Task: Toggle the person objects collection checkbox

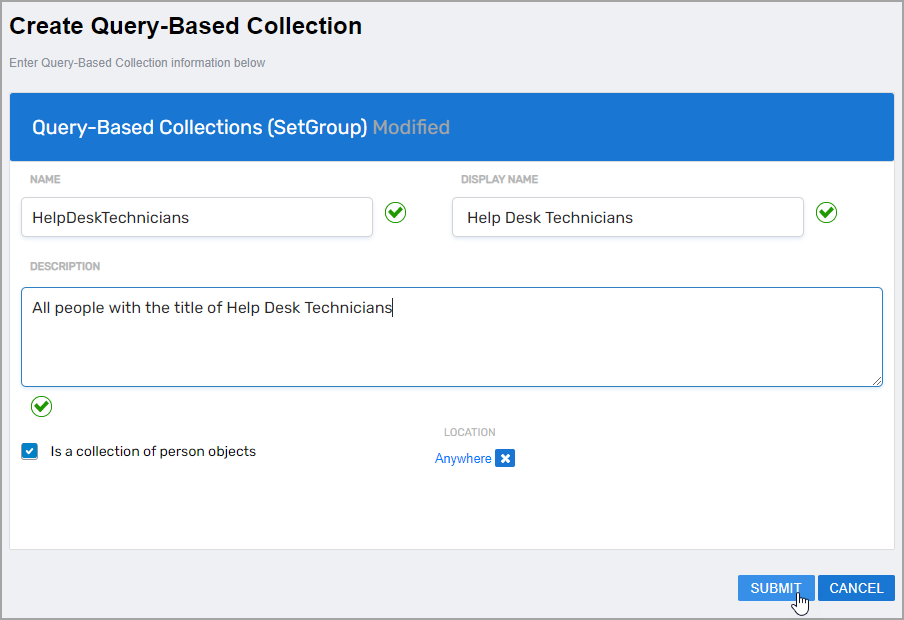Action: pyautogui.click(x=30, y=451)
